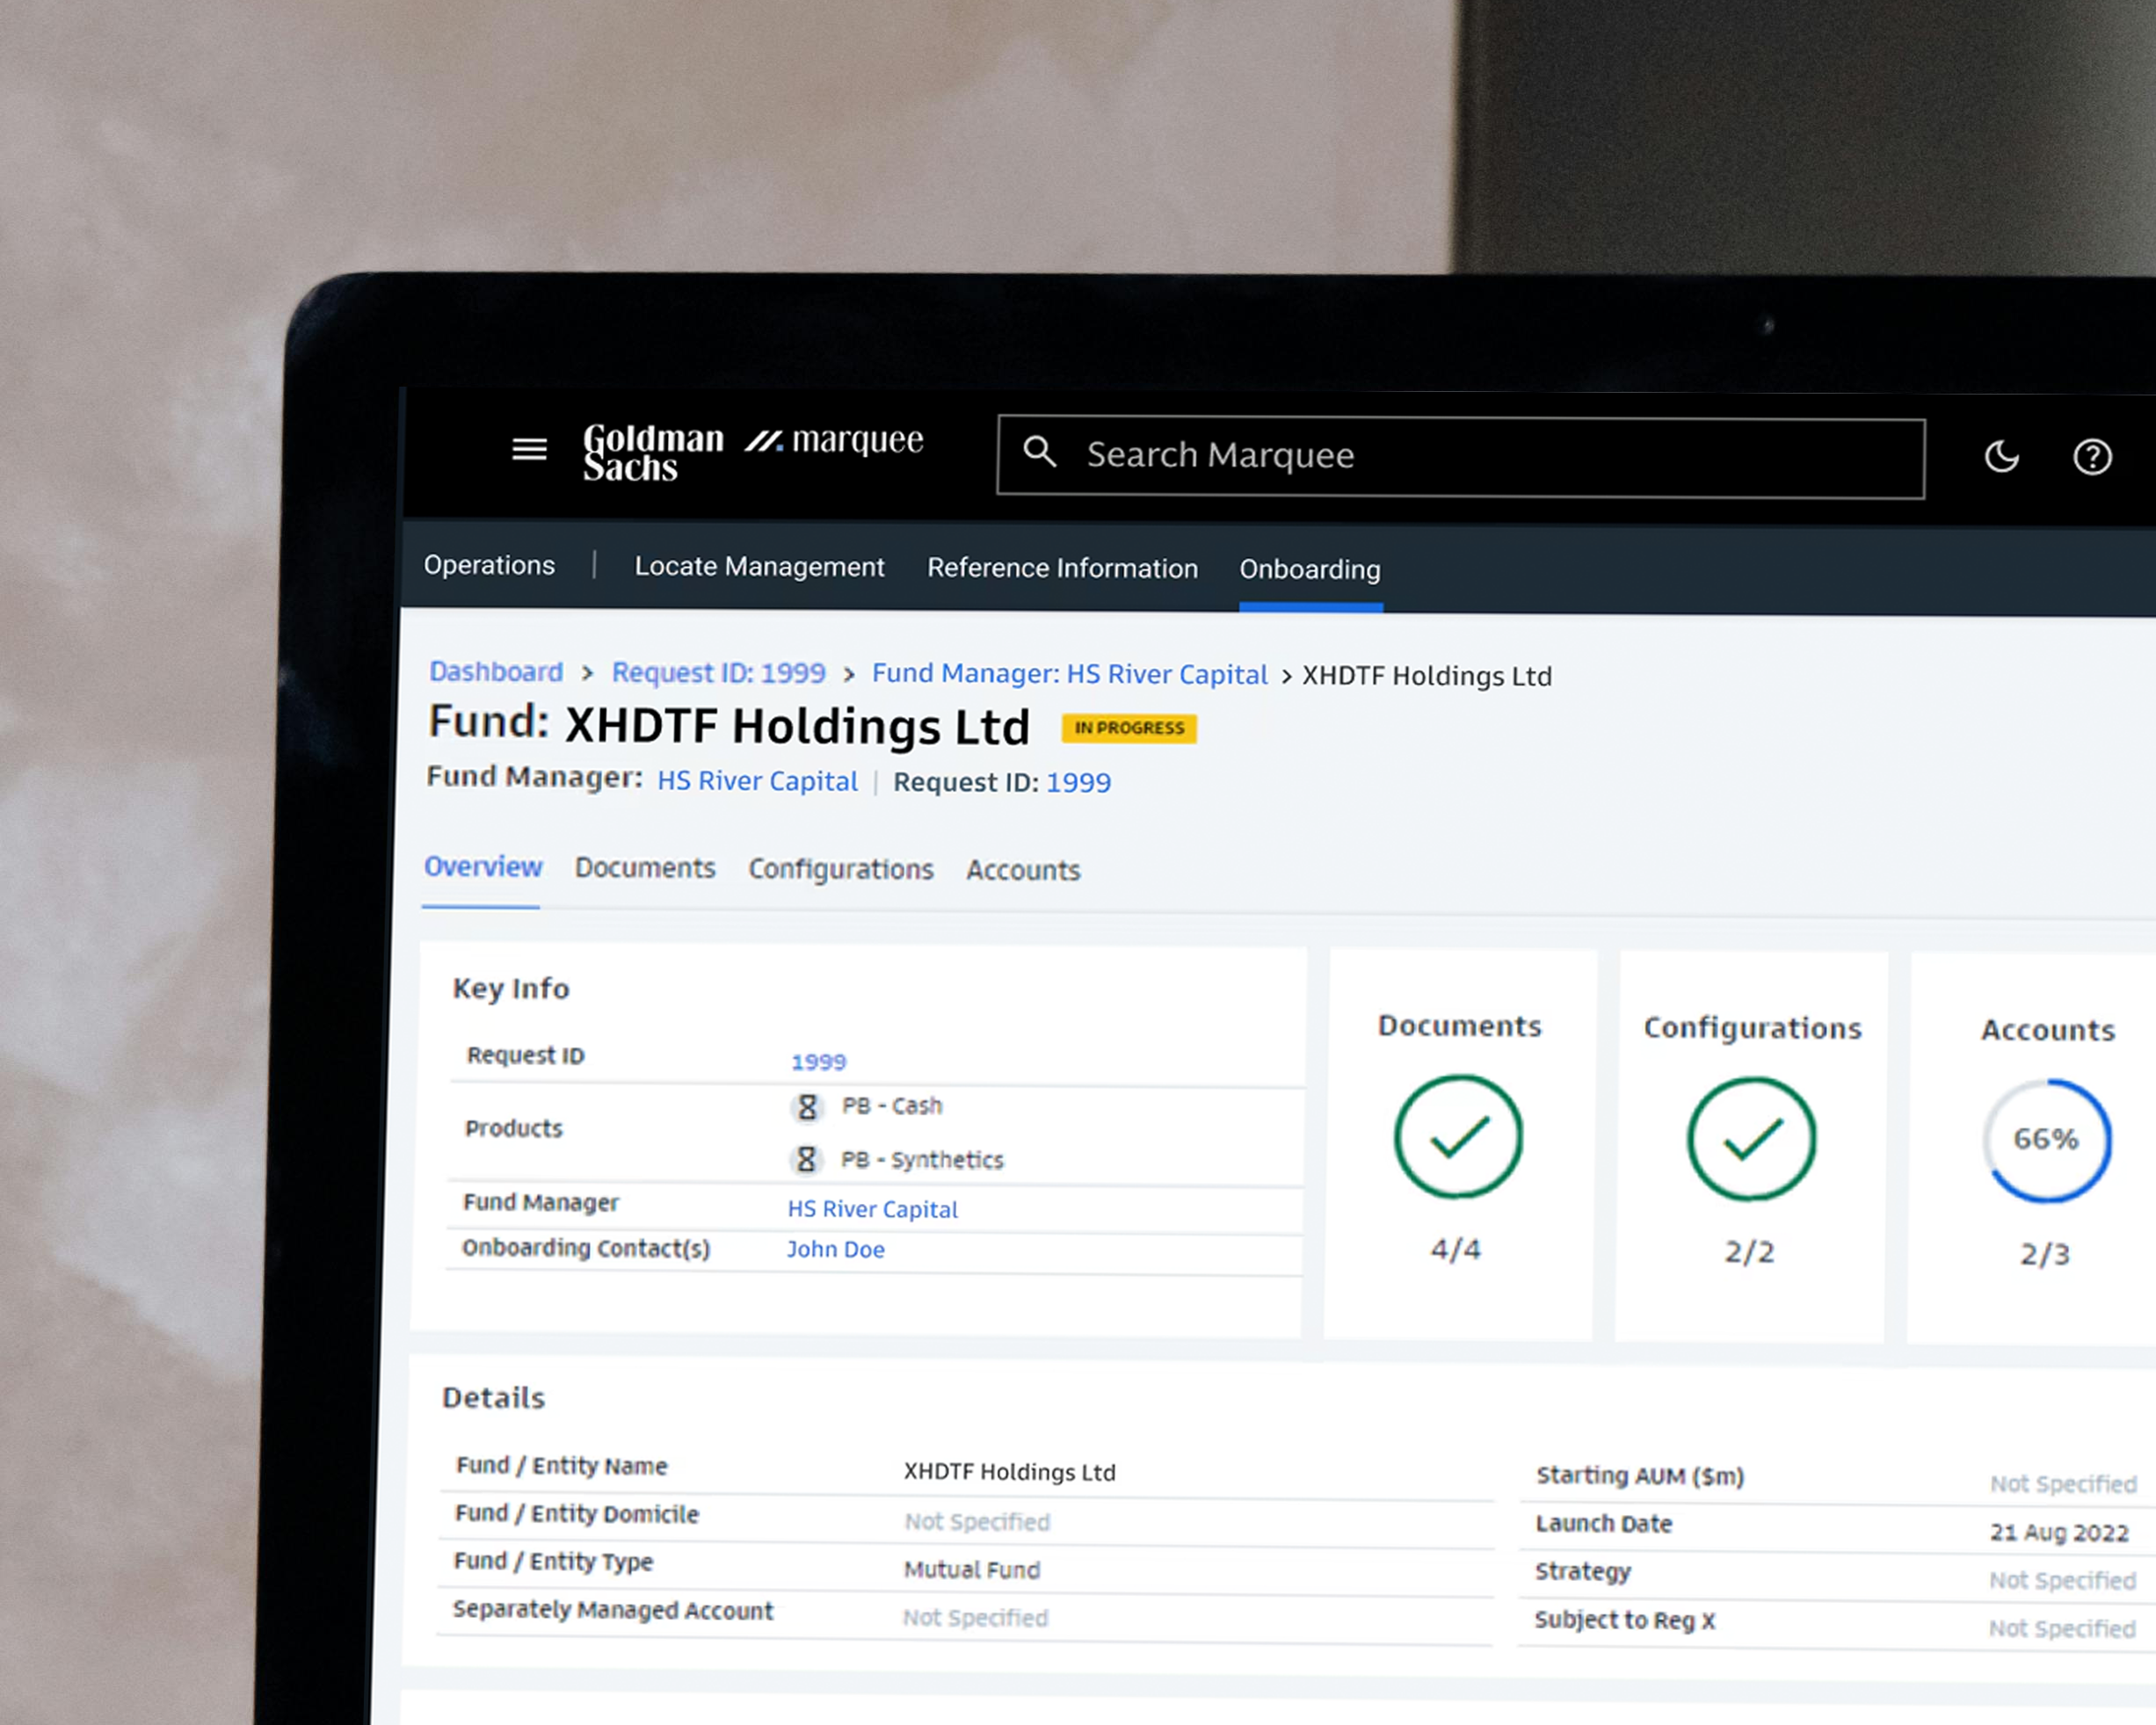Toggle dark mode moon icon

(2001, 457)
